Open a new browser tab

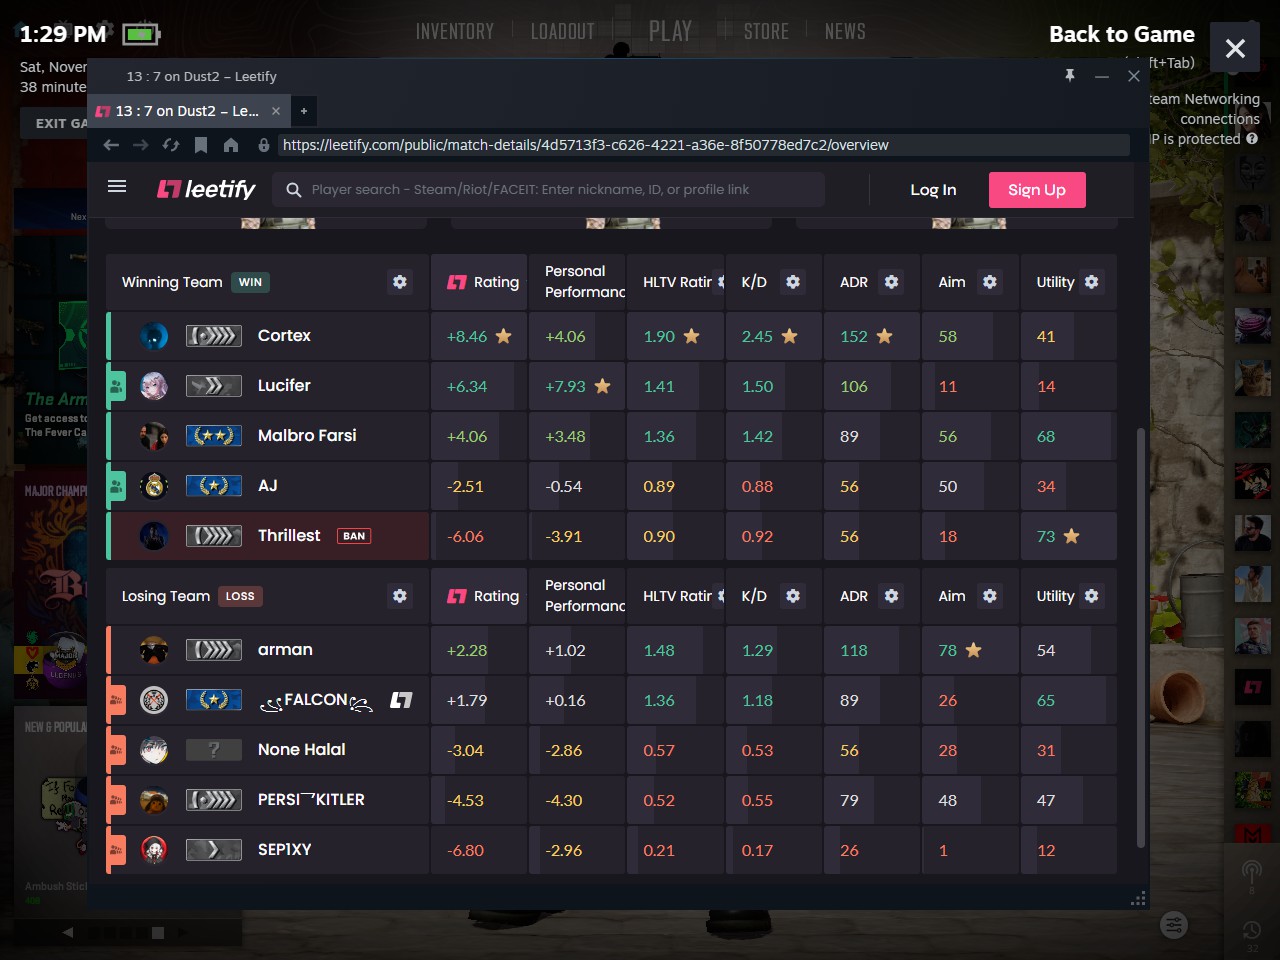[304, 111]
